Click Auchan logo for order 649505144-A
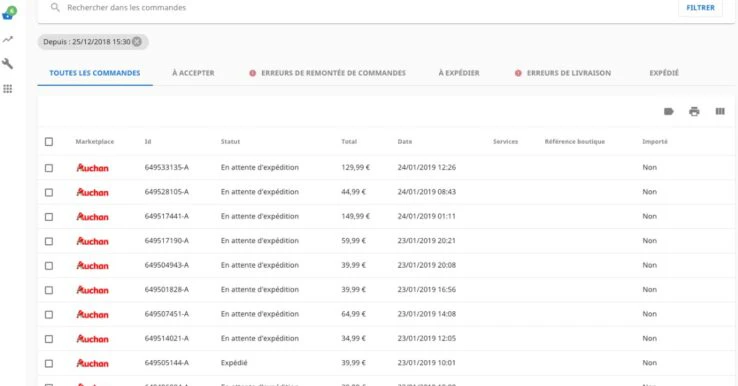This screenshot has width=738, height=386. pos(92,363)
